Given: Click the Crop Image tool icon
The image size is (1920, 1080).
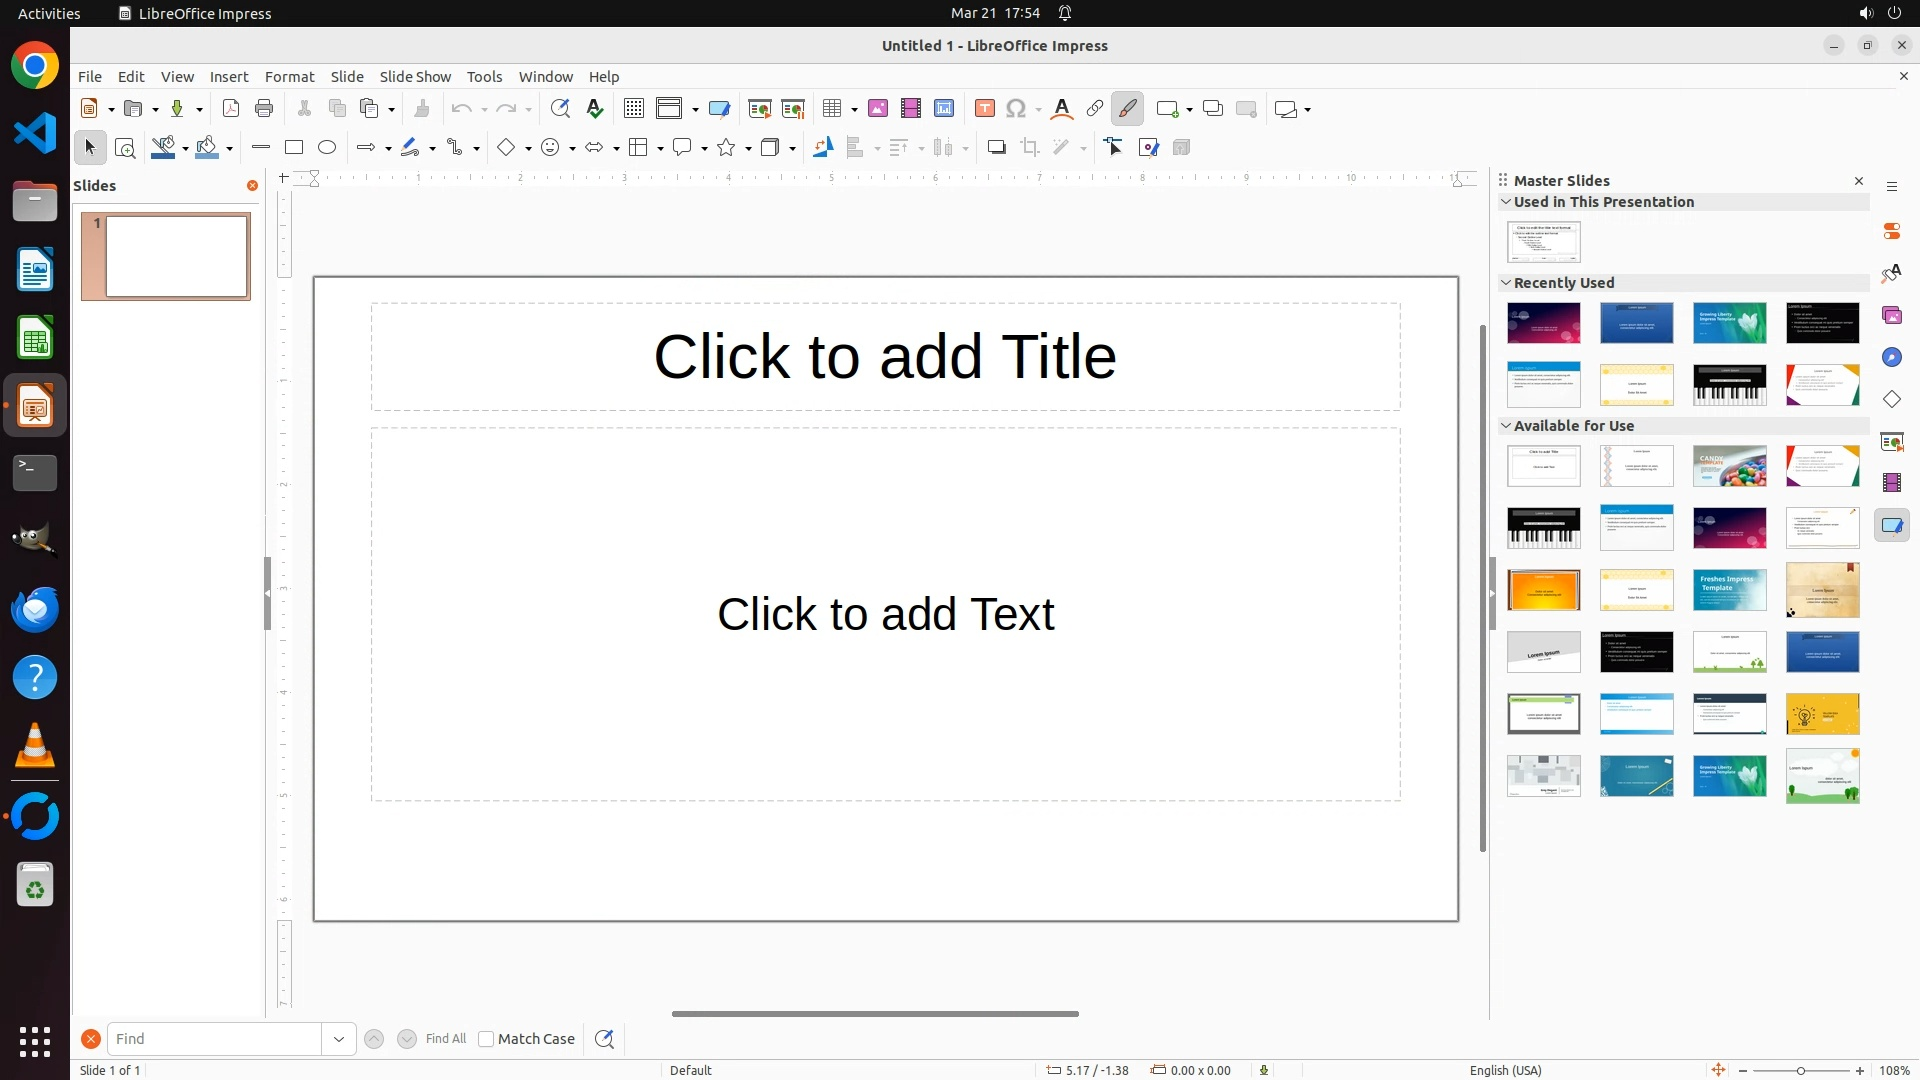Looking at the screenshot, I should click(1030, 148).
